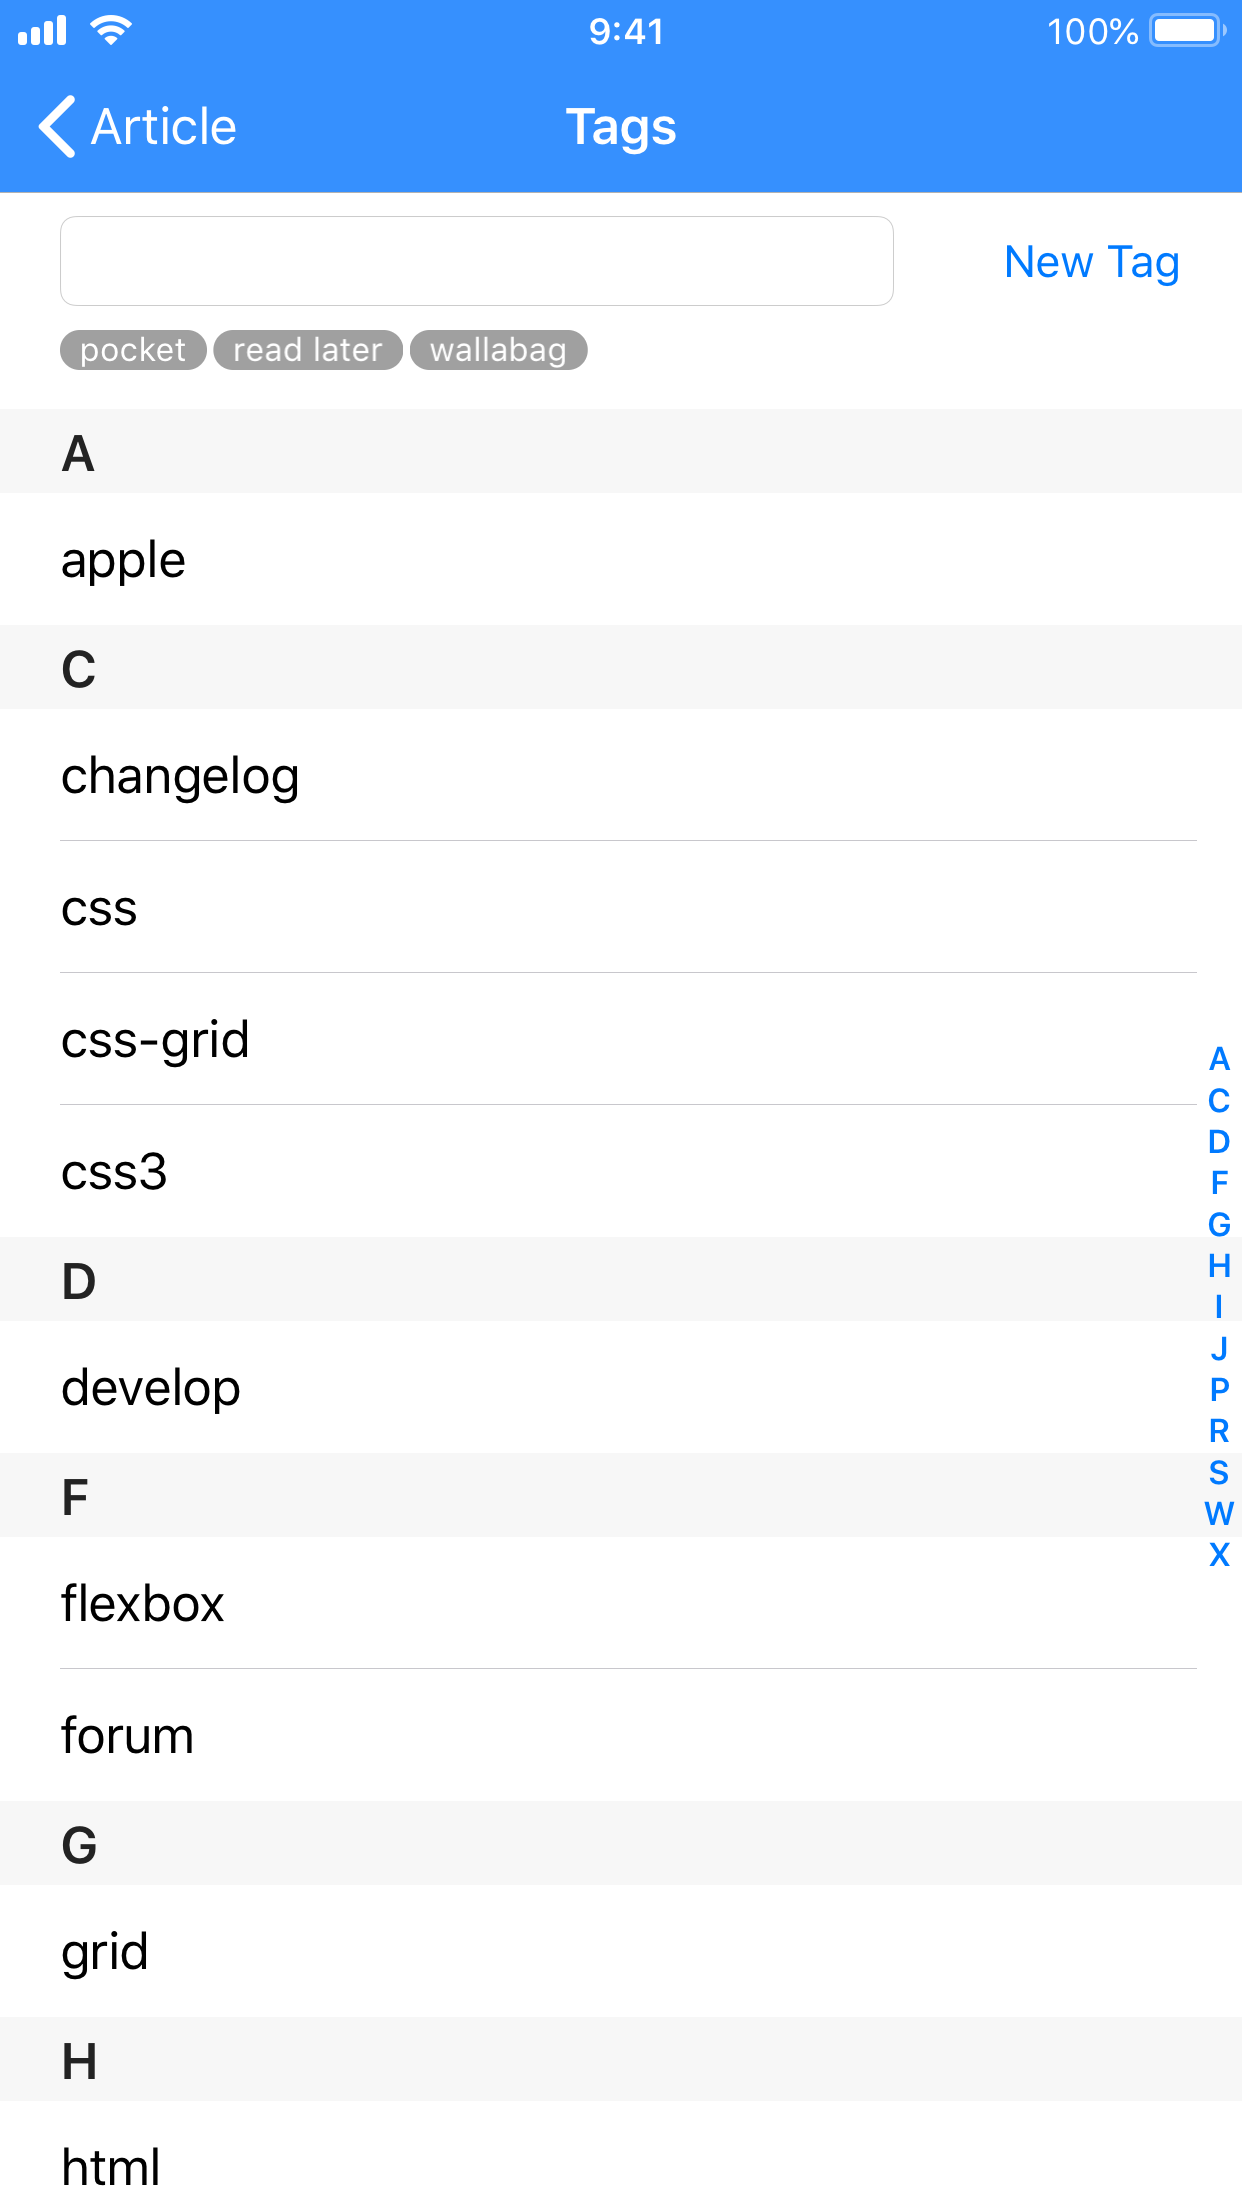This screenshot has height=2208, width=1242.
Task: Tap the back chevron to return to Article
Action: [60, 127]
